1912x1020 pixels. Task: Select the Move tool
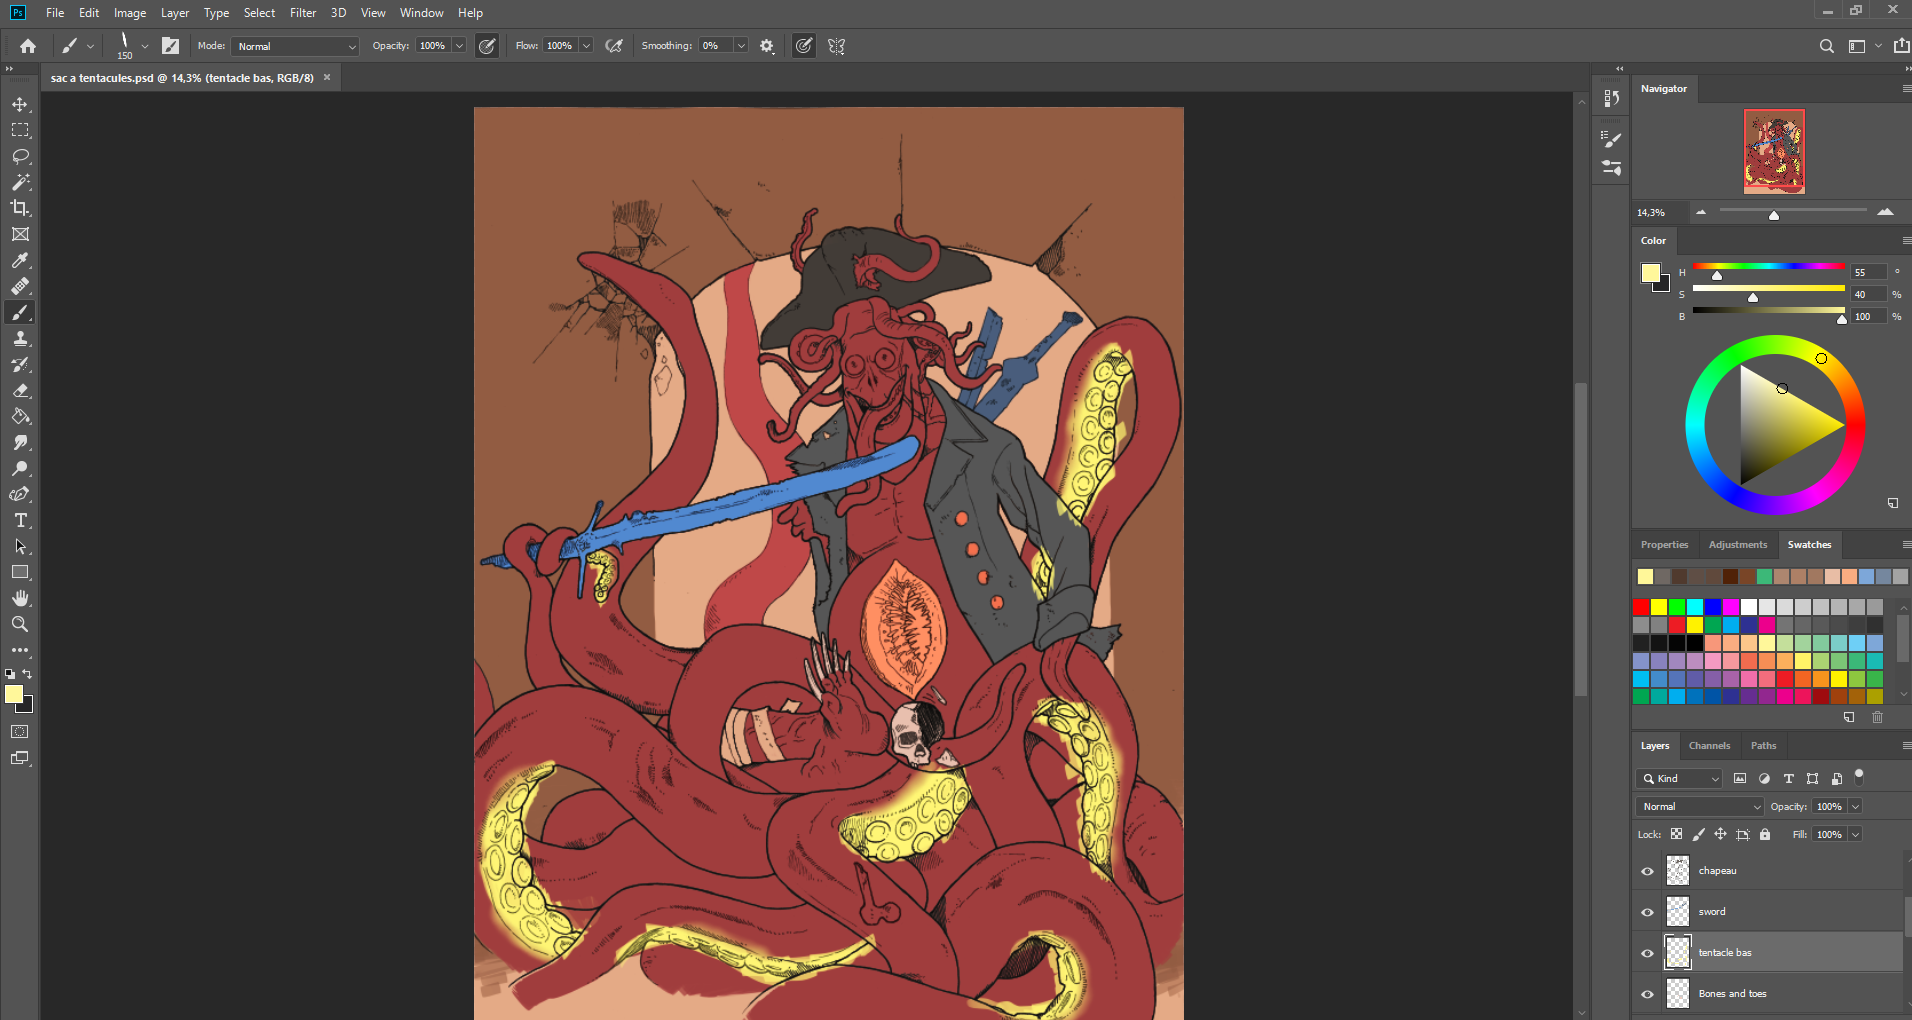tap(20, 105)
